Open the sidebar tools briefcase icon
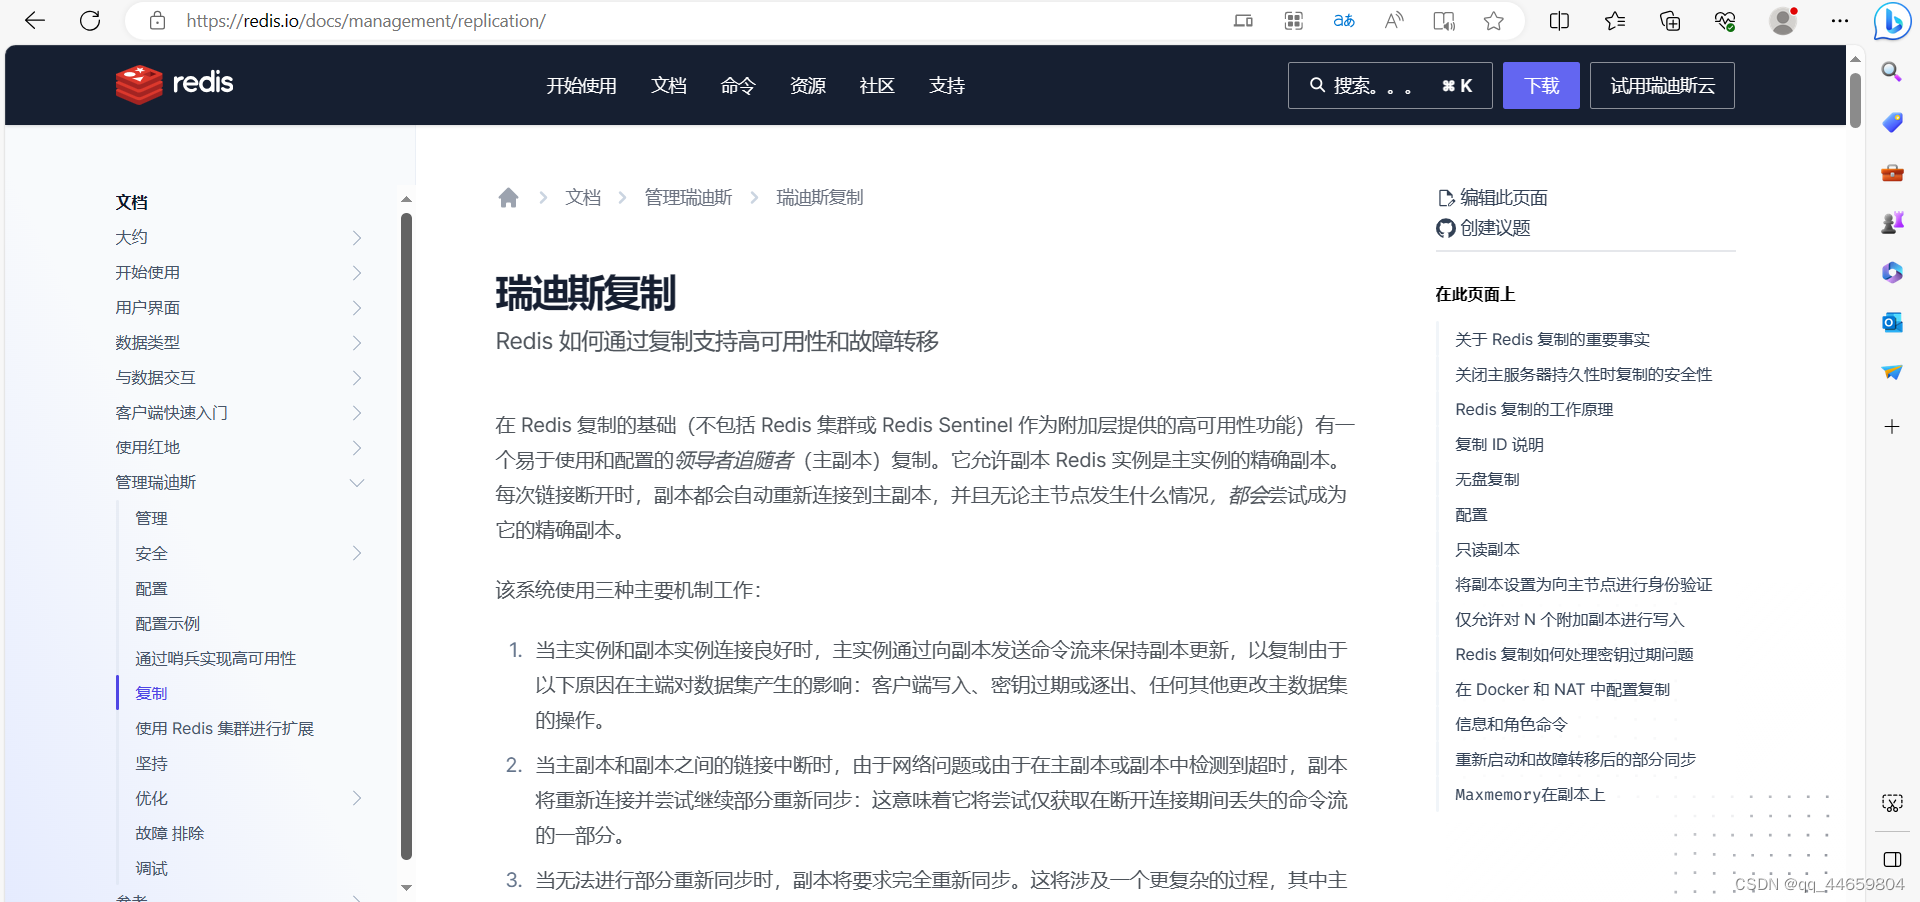1920x902 pixels. [1892, 172]
